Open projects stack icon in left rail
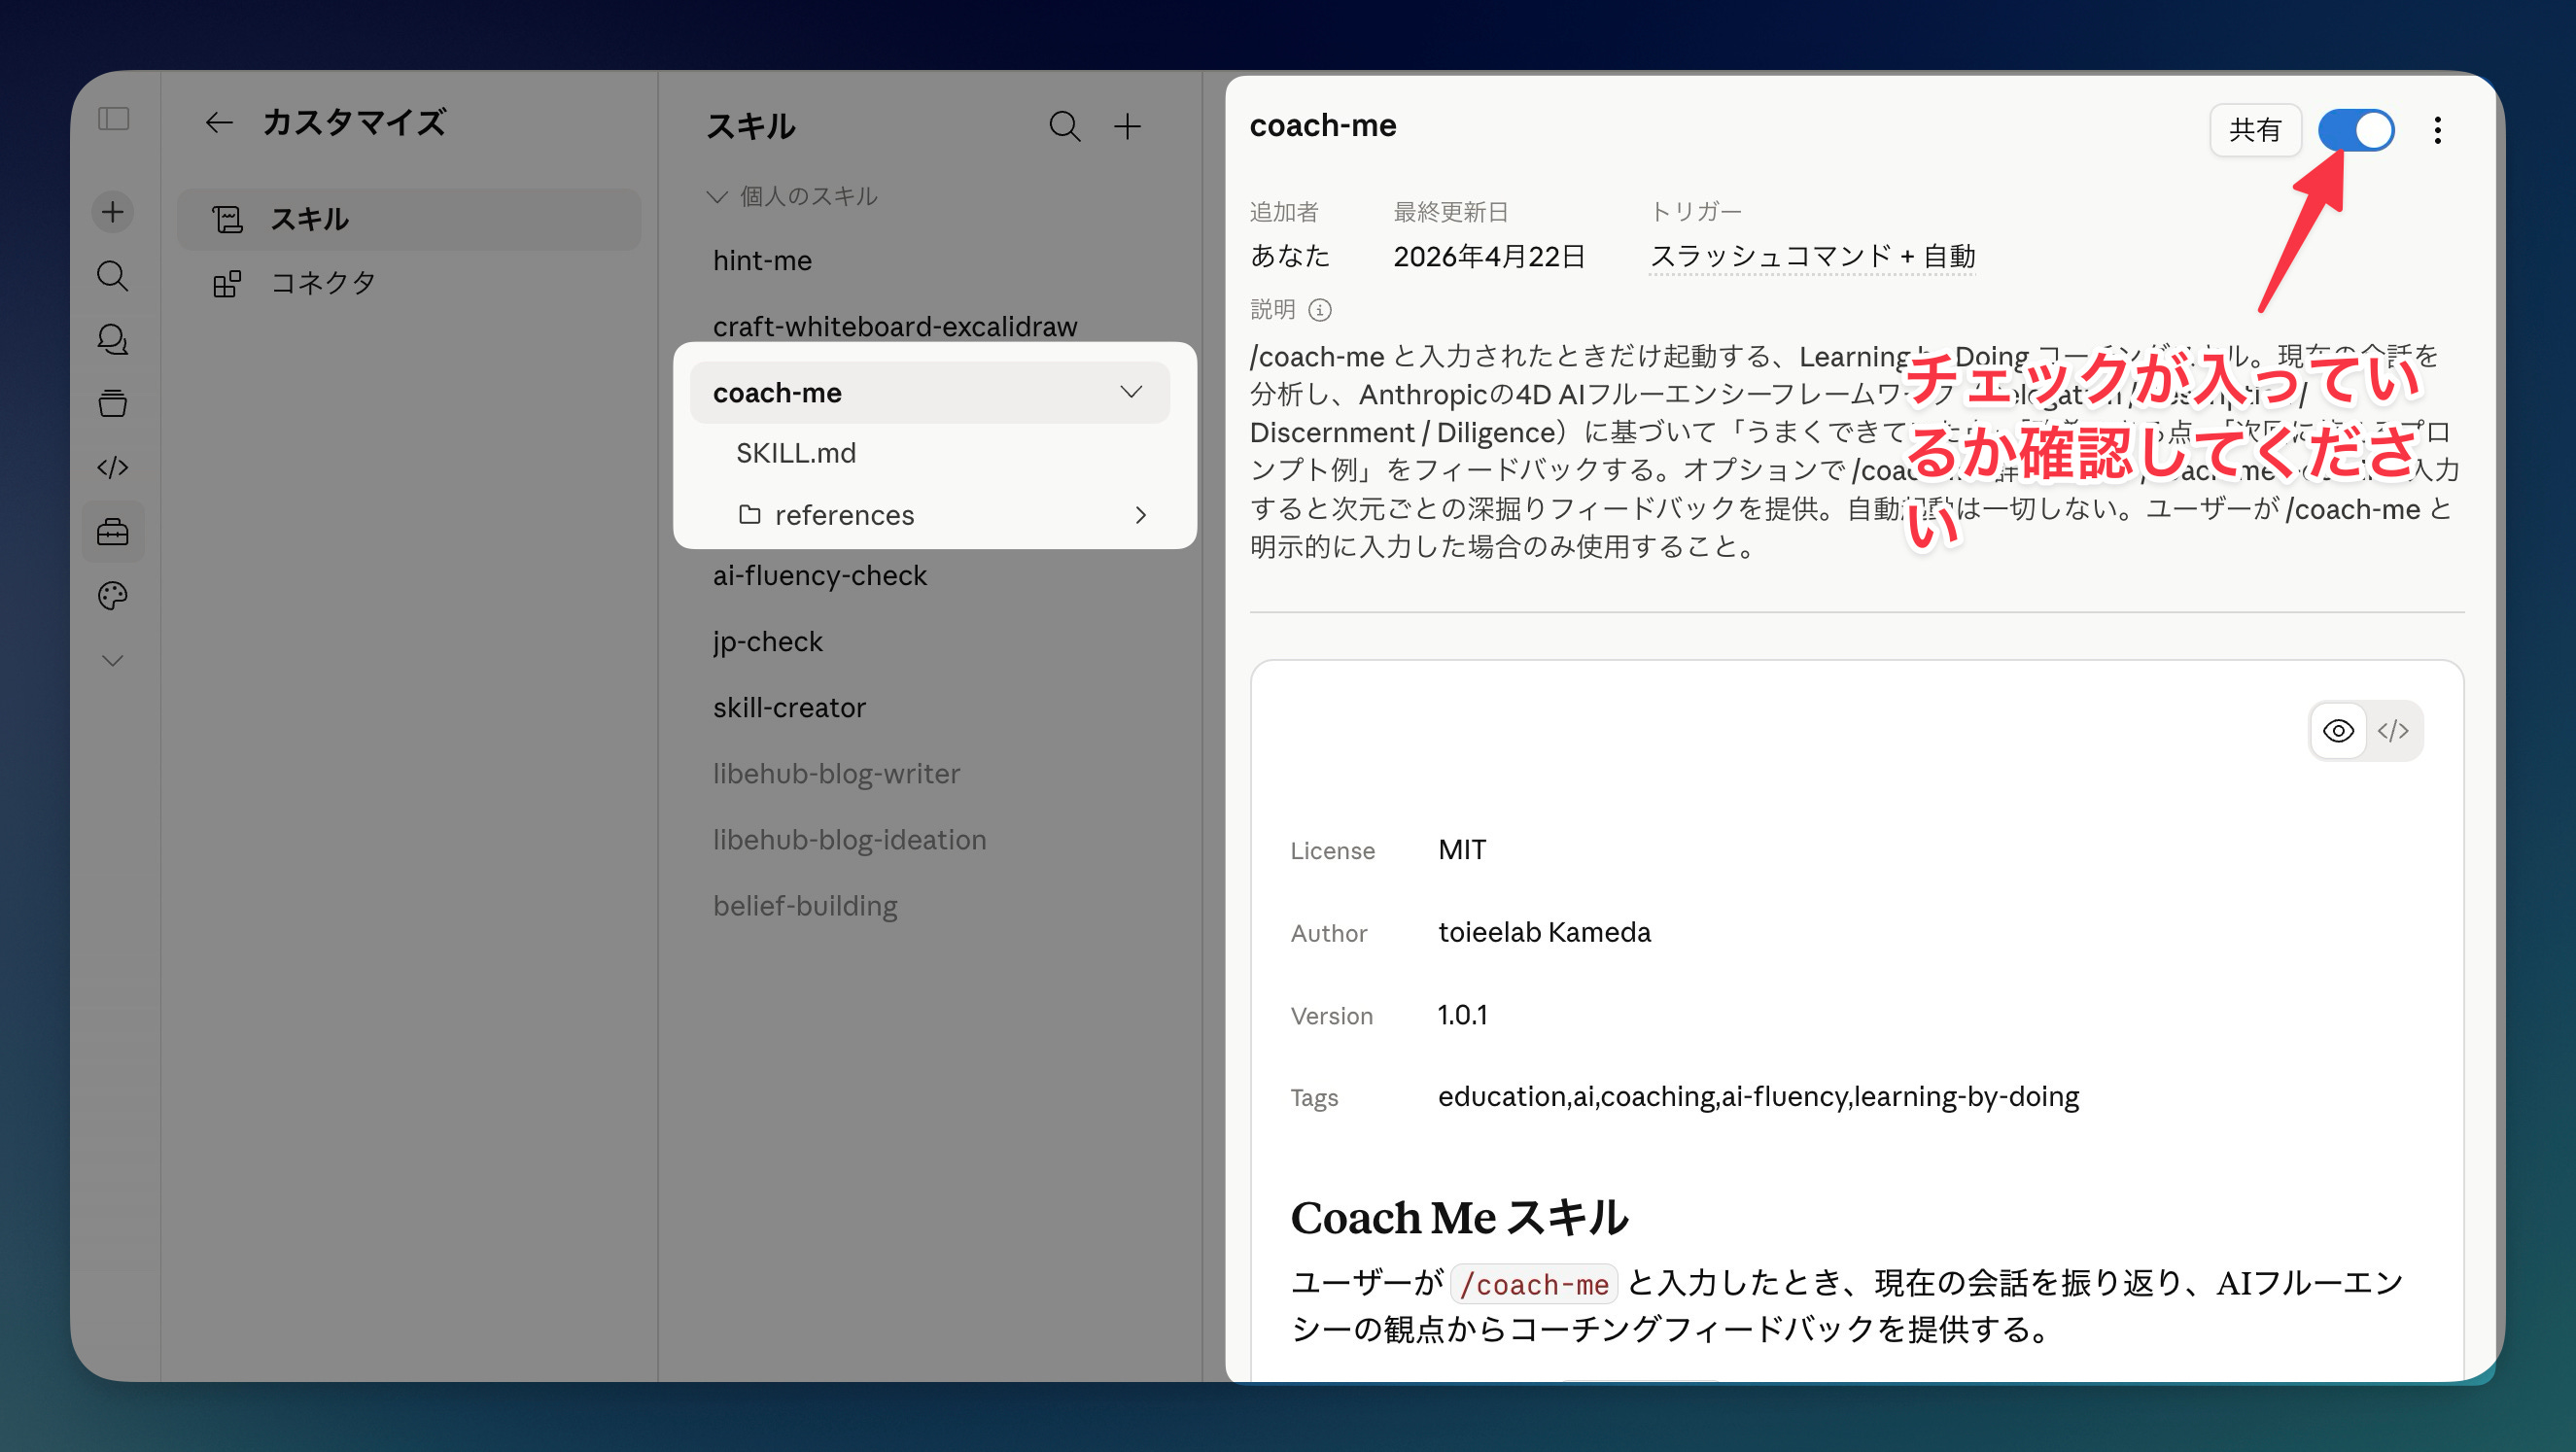2576x1452 pixels. pyautogui.click(x=113, y=403)
